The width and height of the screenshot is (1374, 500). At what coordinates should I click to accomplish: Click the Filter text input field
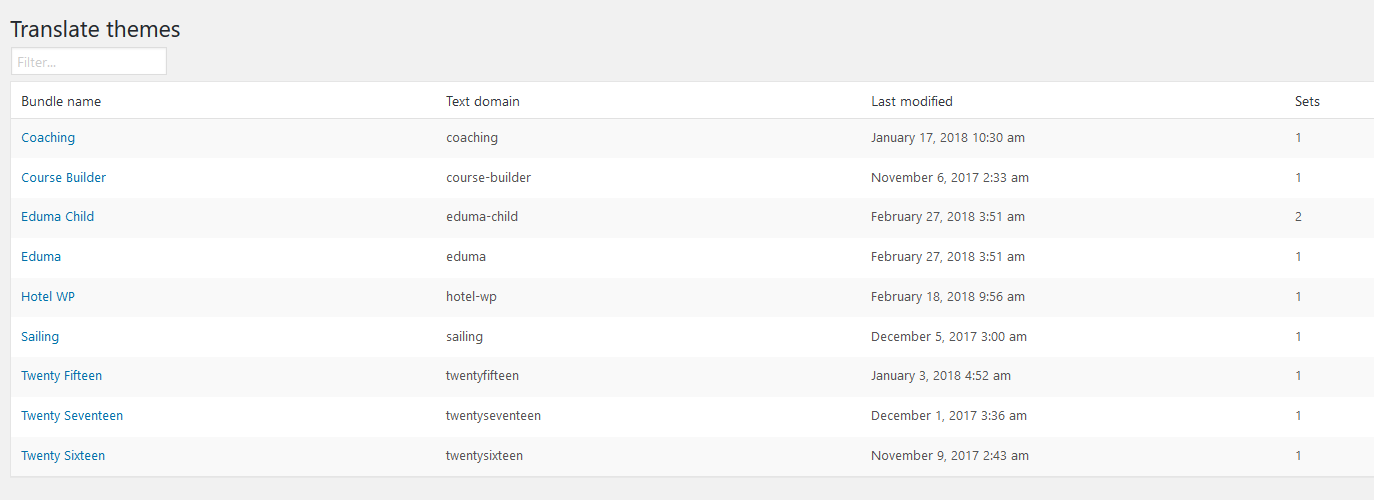(88, 62)
